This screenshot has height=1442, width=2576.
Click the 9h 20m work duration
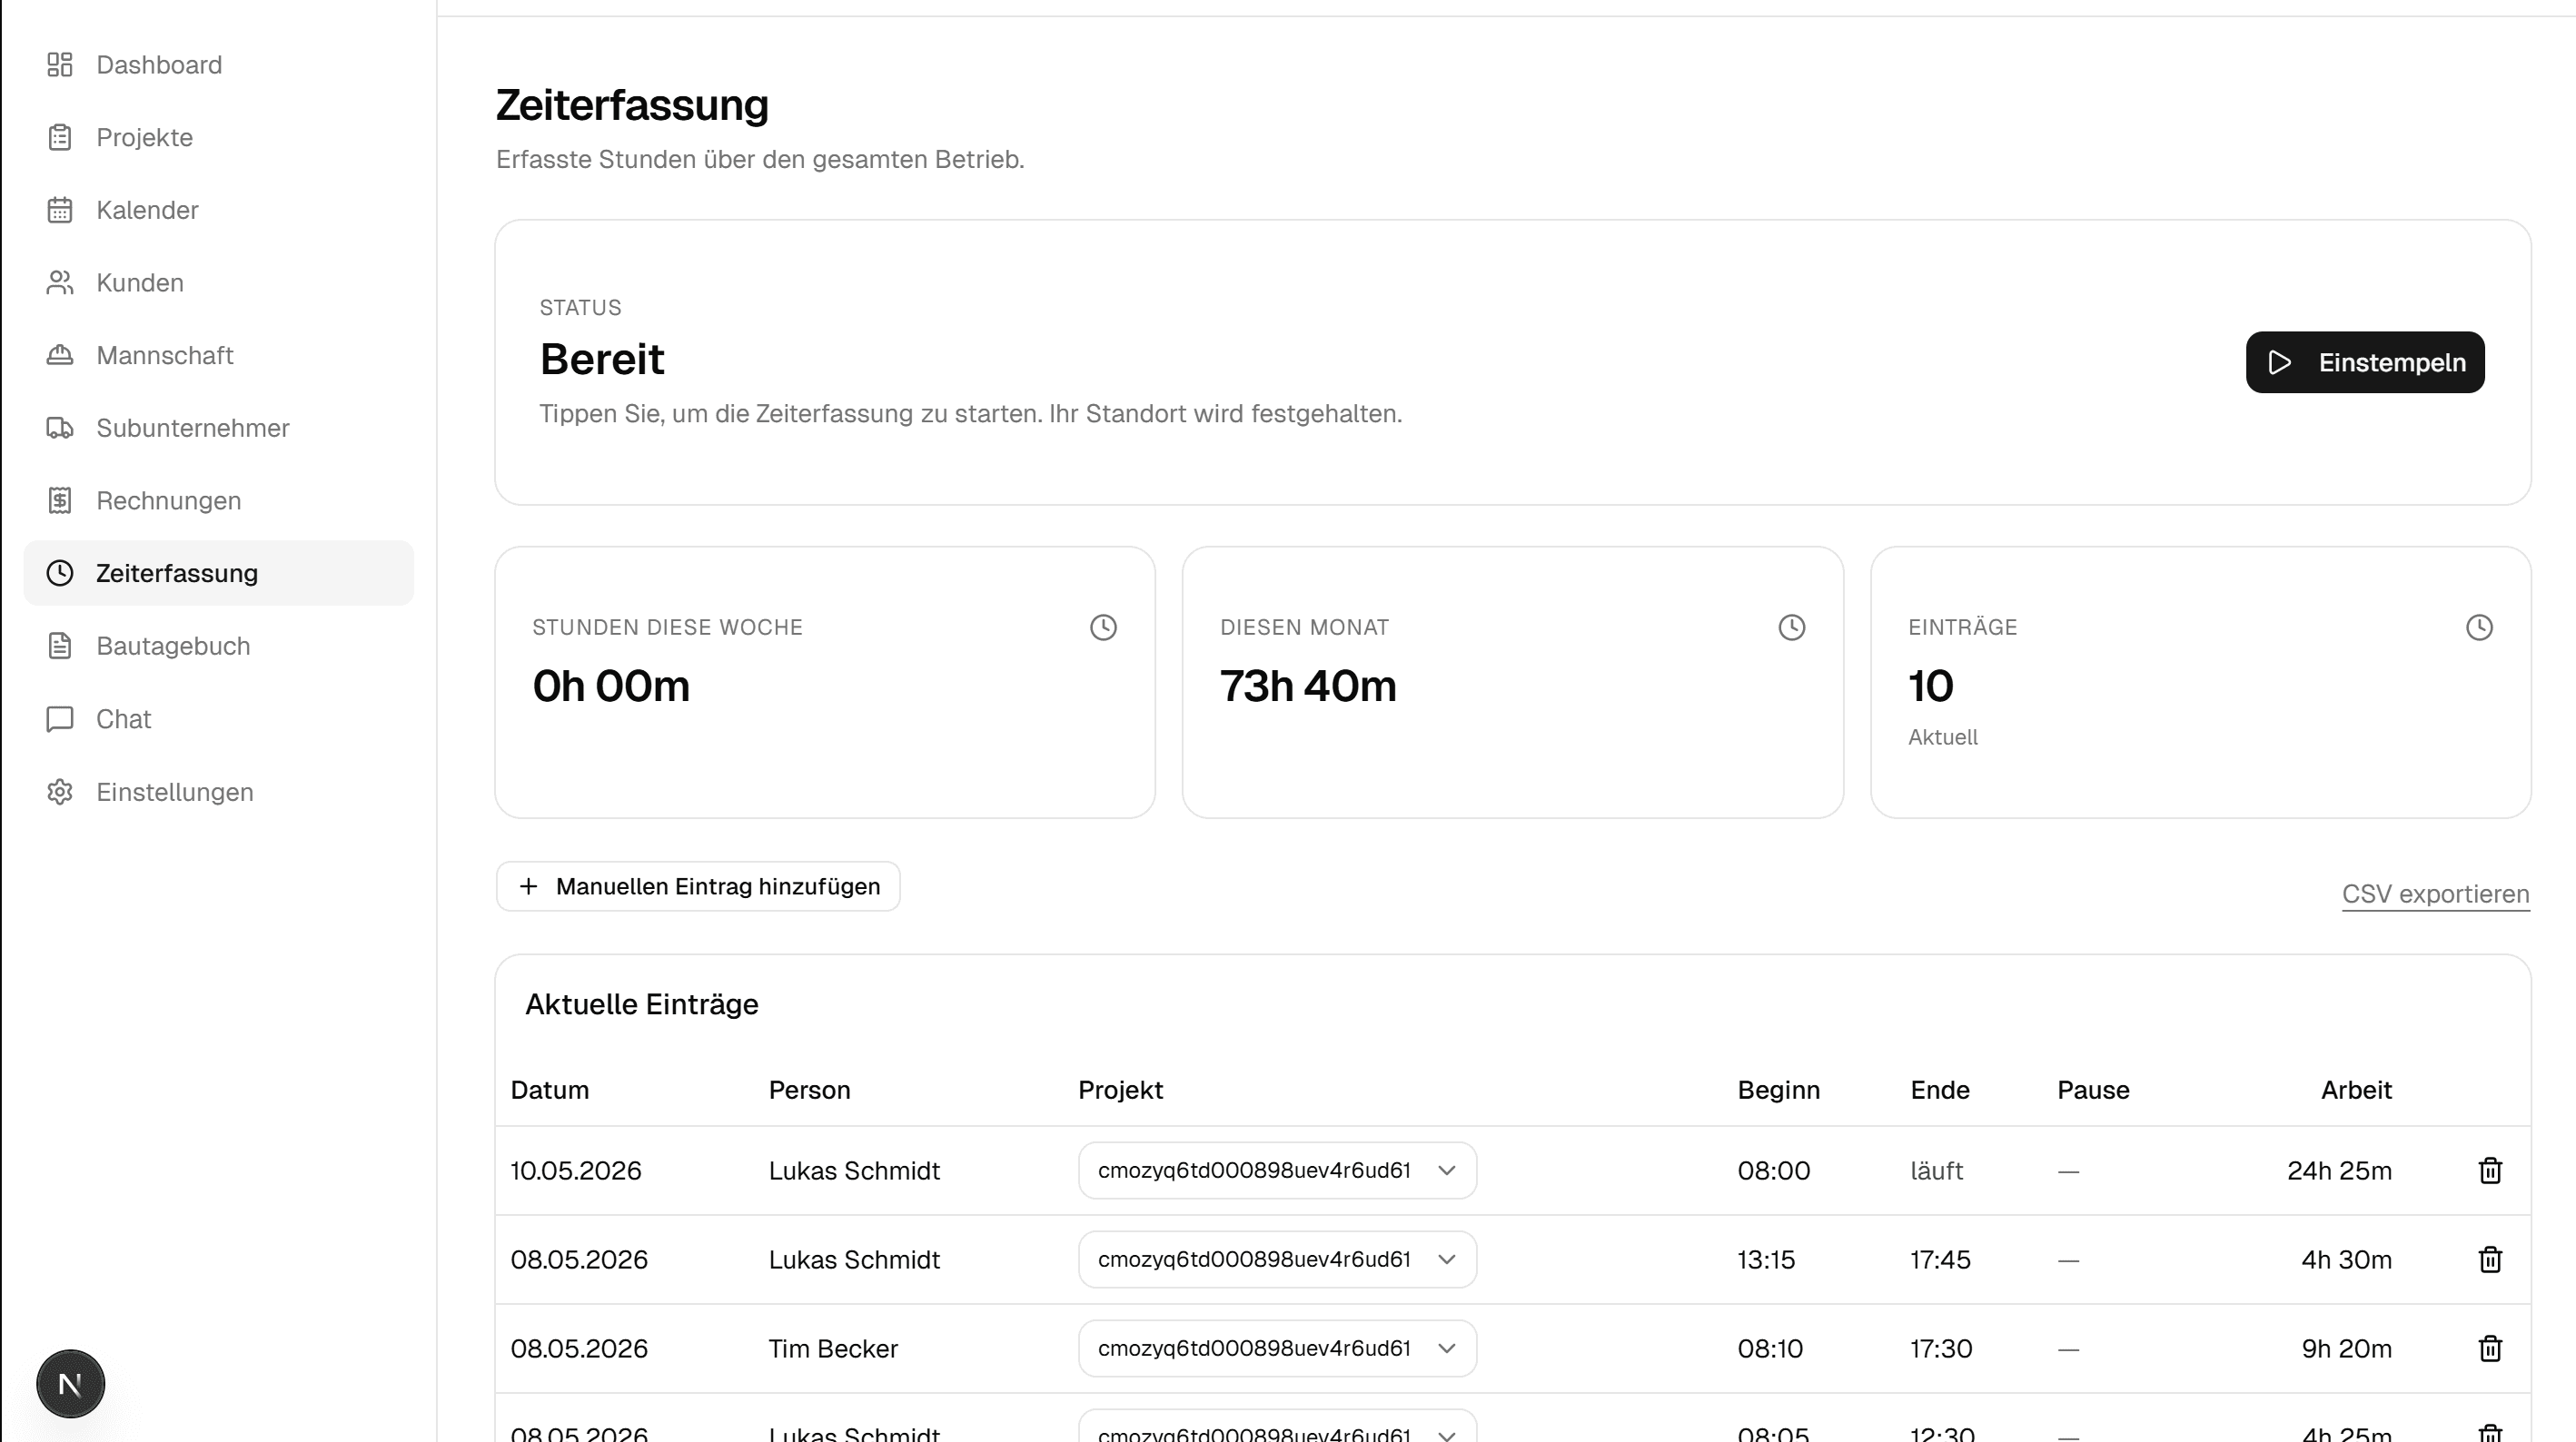click(x=2346, y=1348)
